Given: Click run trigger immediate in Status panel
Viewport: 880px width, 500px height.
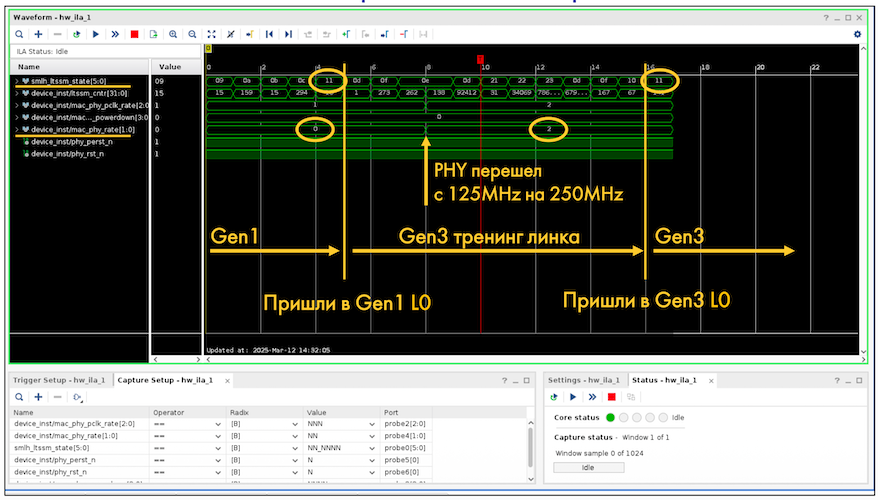Looking at the screenshot, I should 592,397.
